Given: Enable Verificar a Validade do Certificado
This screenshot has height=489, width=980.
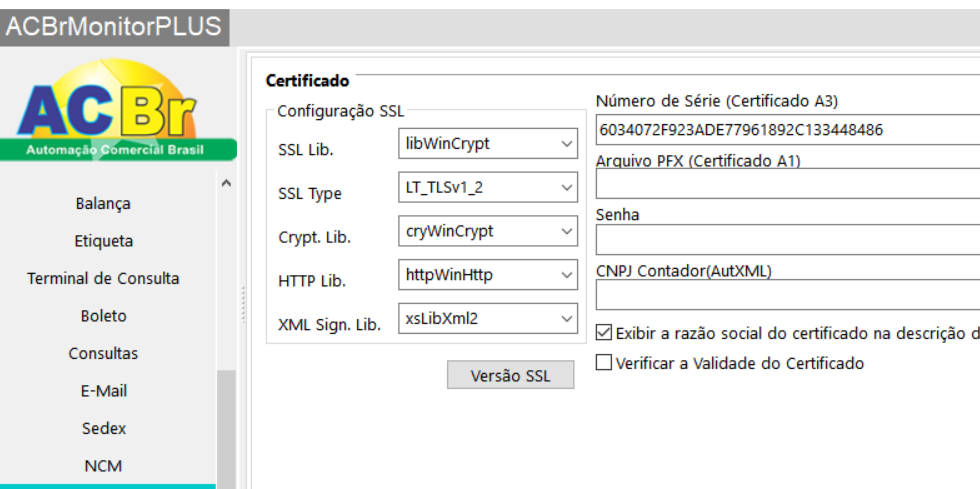Looking at the screenshot, I should tap(604, 363).
